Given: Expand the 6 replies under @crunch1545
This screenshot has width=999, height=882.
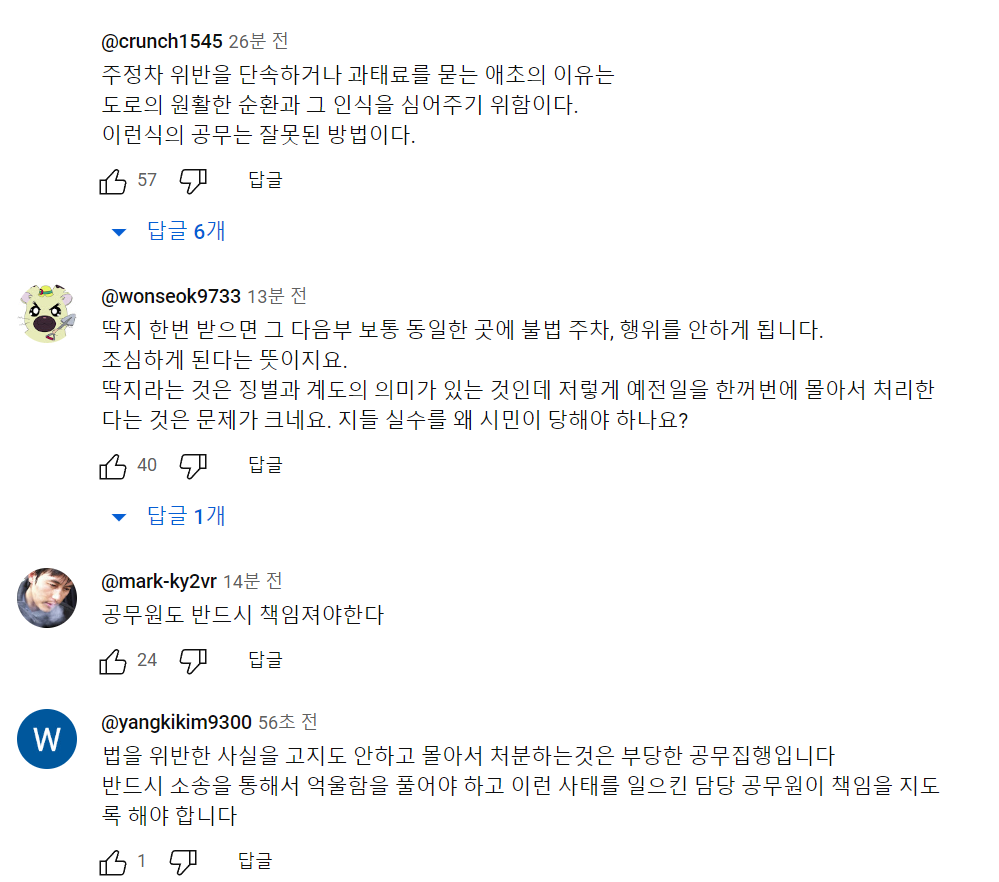Looking at the screenshot, I should point(169,232).
